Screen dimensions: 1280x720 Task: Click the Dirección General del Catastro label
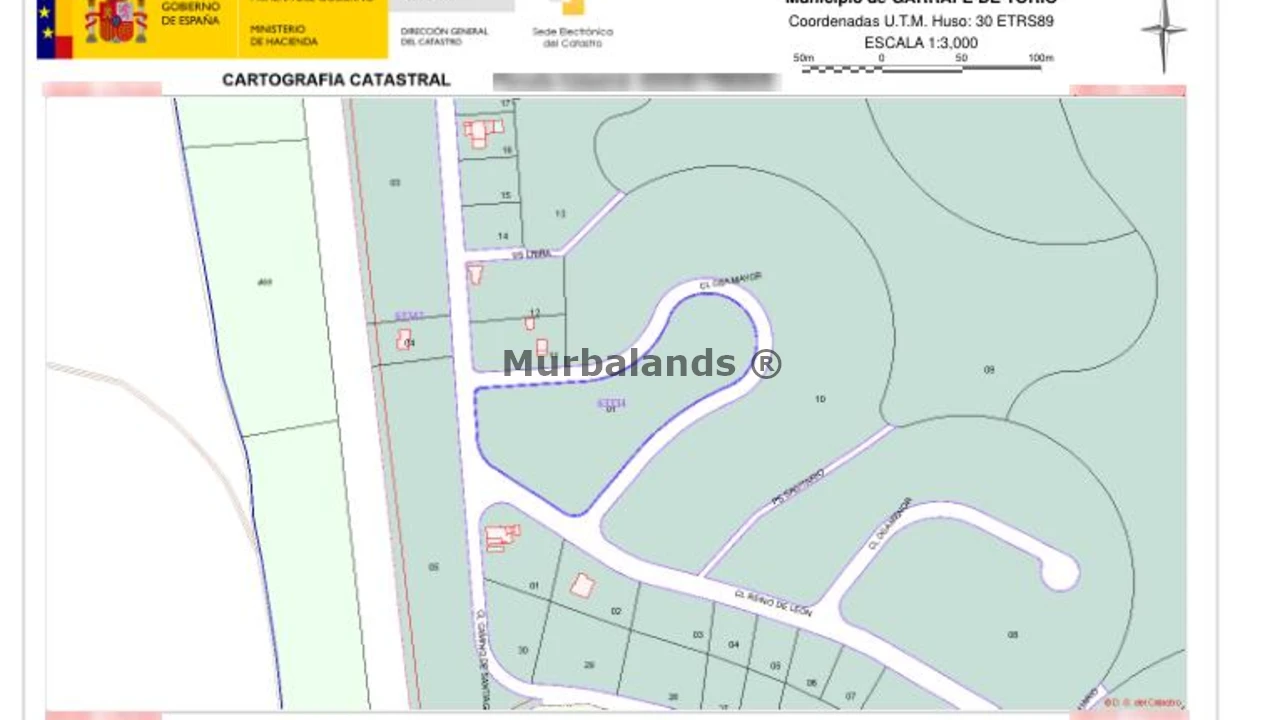(x=444, y=37)
